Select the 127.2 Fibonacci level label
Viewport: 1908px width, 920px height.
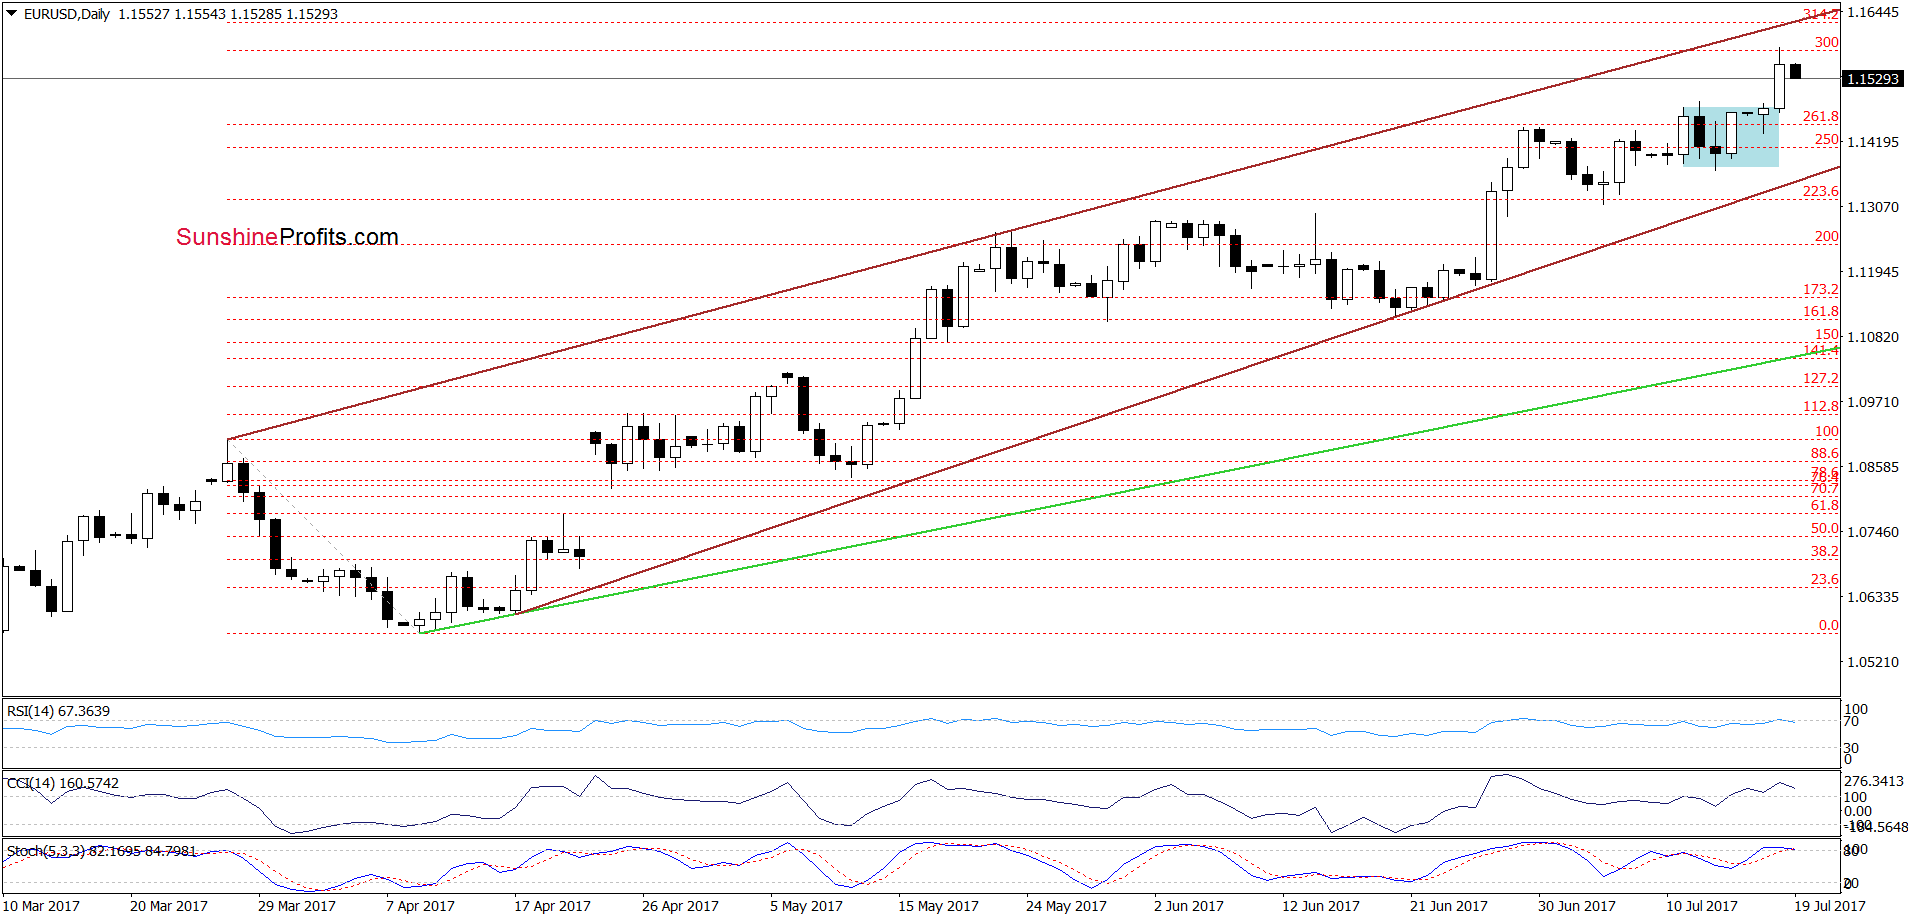[1820, 378]
